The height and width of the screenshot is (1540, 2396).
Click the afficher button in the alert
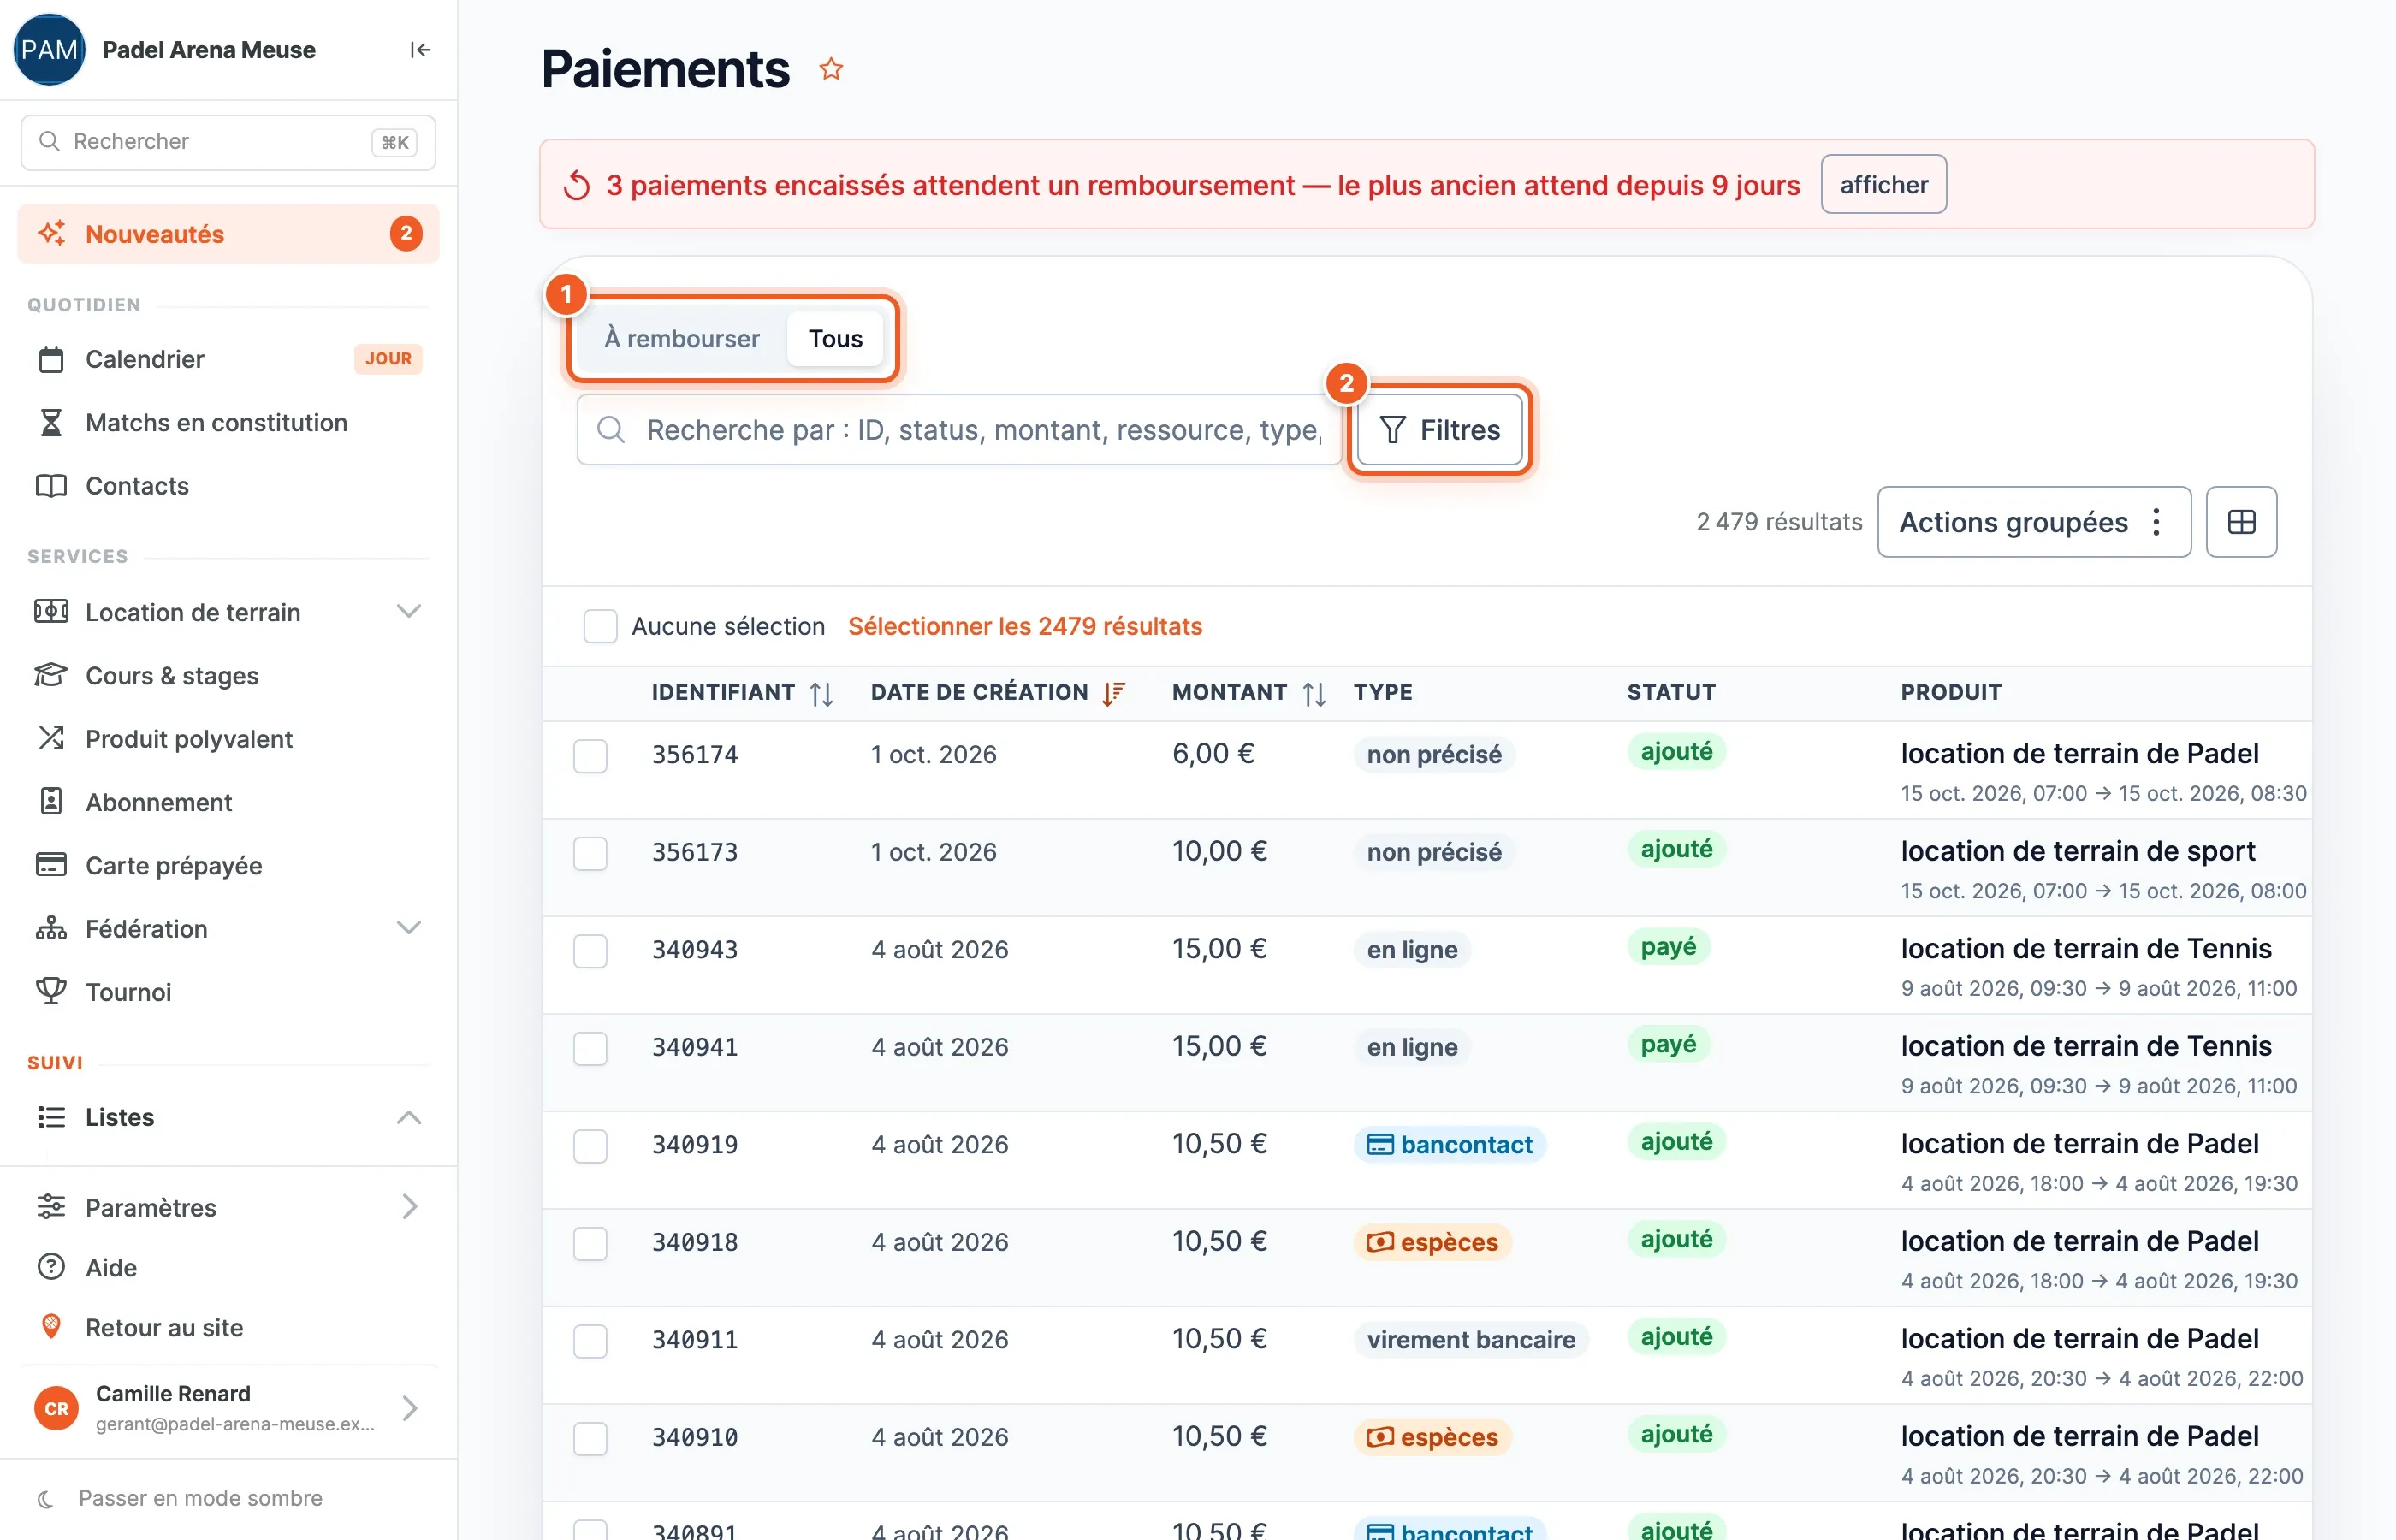click(1883, 184)
